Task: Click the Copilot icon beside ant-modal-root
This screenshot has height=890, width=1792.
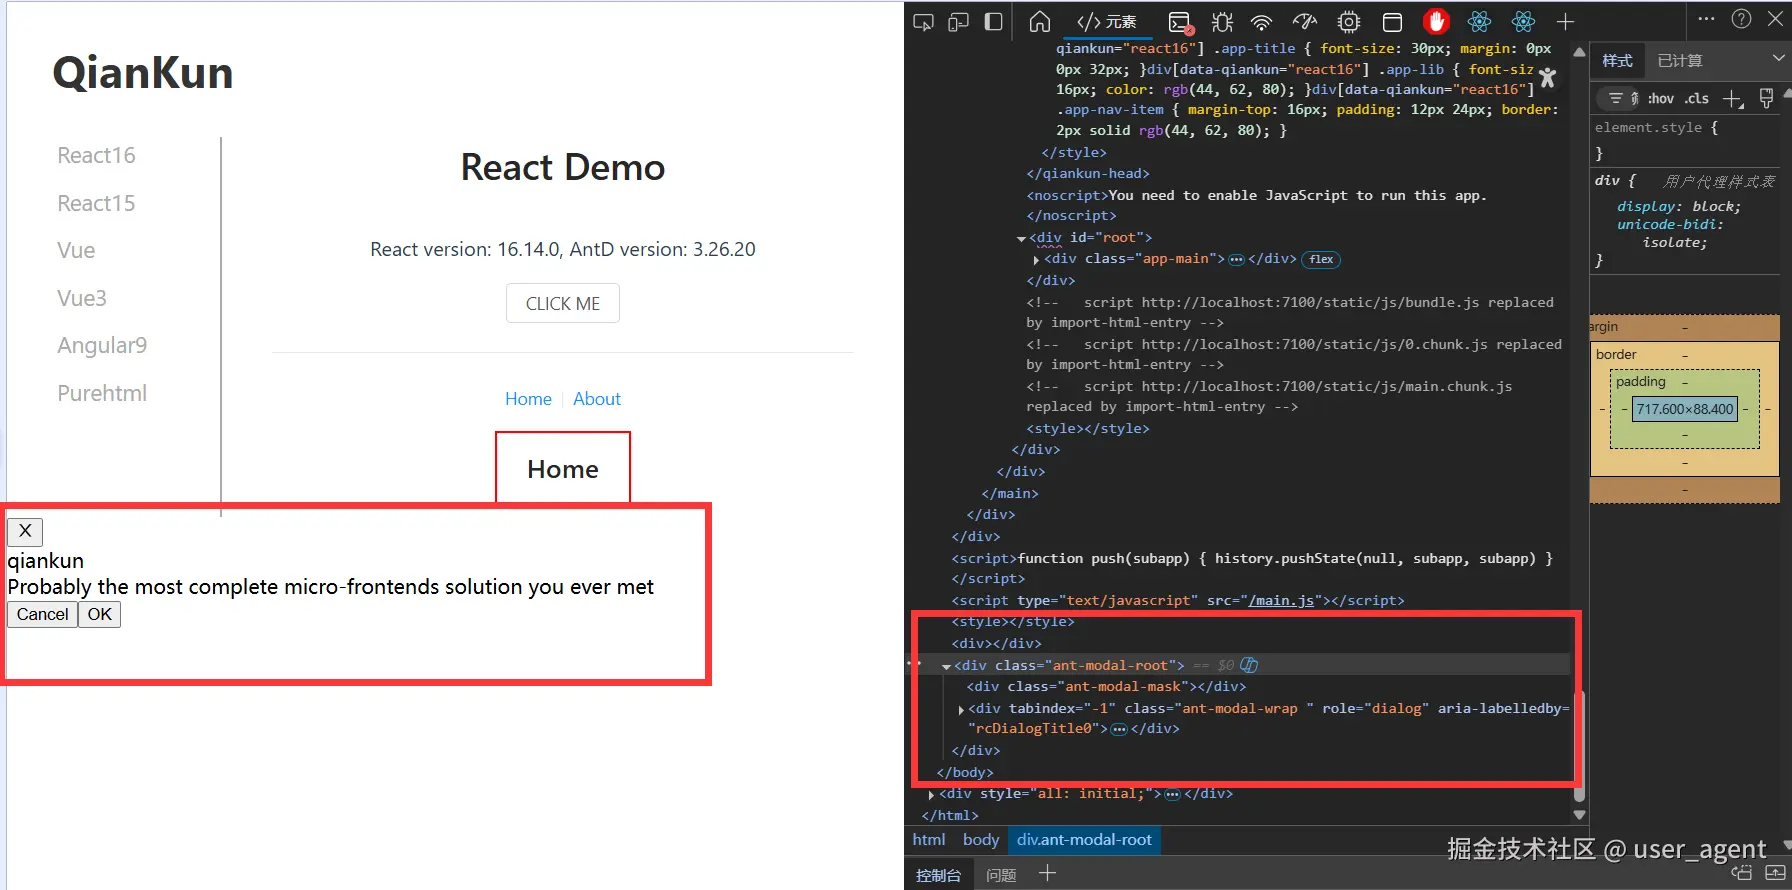Action: click(x=1249, y=665)
